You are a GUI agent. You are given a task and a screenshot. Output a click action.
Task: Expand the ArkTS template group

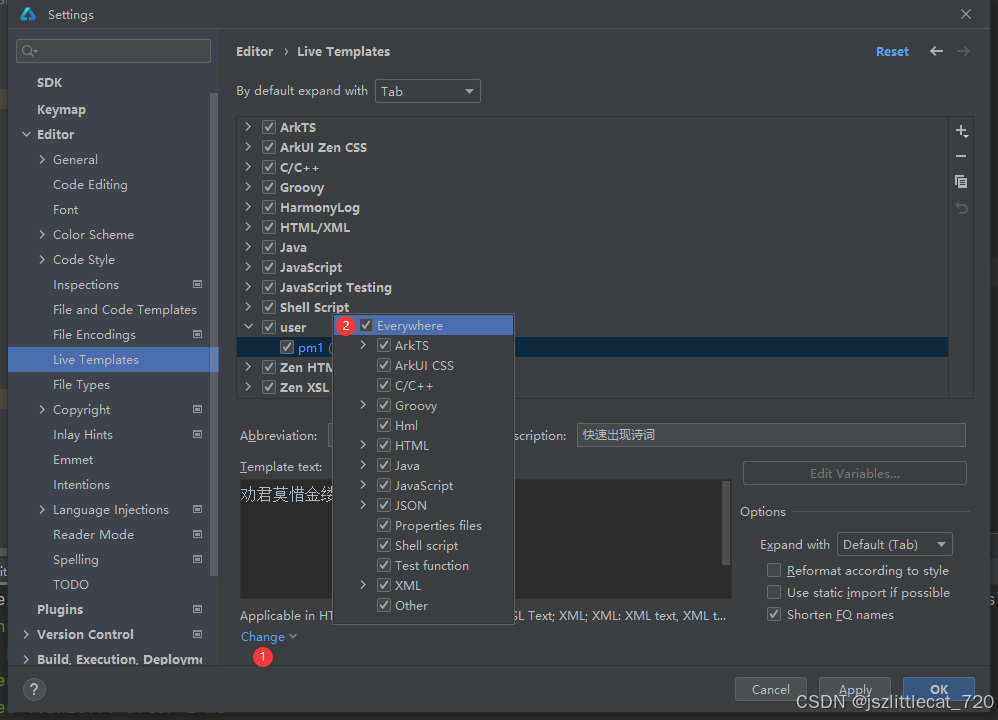point(248,127)
